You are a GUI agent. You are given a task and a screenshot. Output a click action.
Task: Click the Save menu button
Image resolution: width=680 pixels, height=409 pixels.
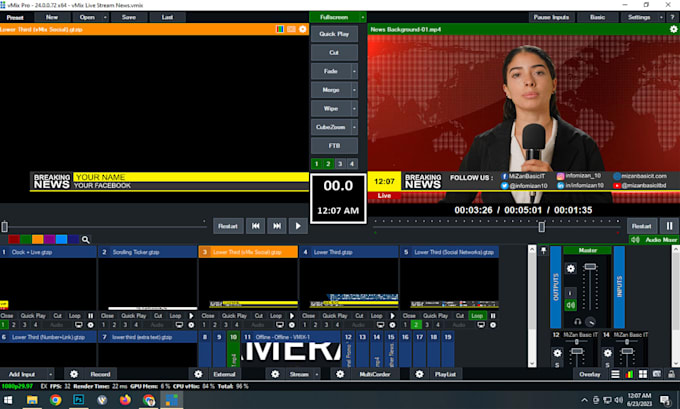129,17
